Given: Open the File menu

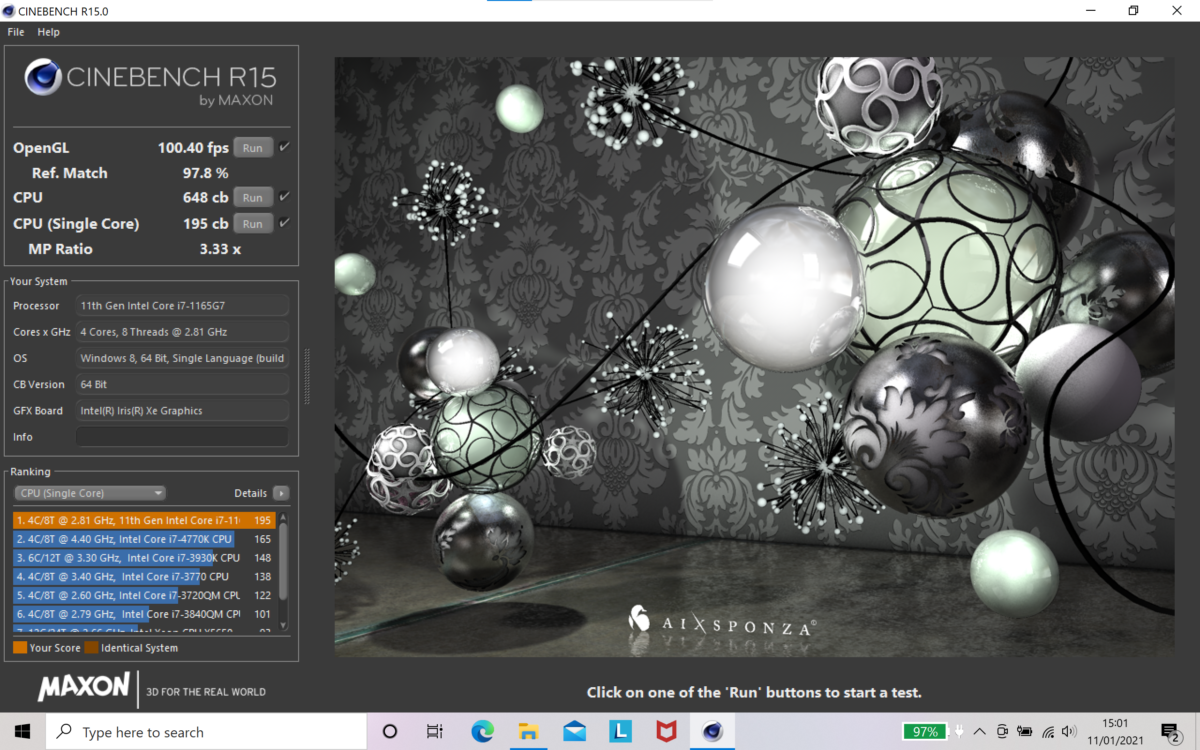Looking at the screenshot, I should 16,32.
